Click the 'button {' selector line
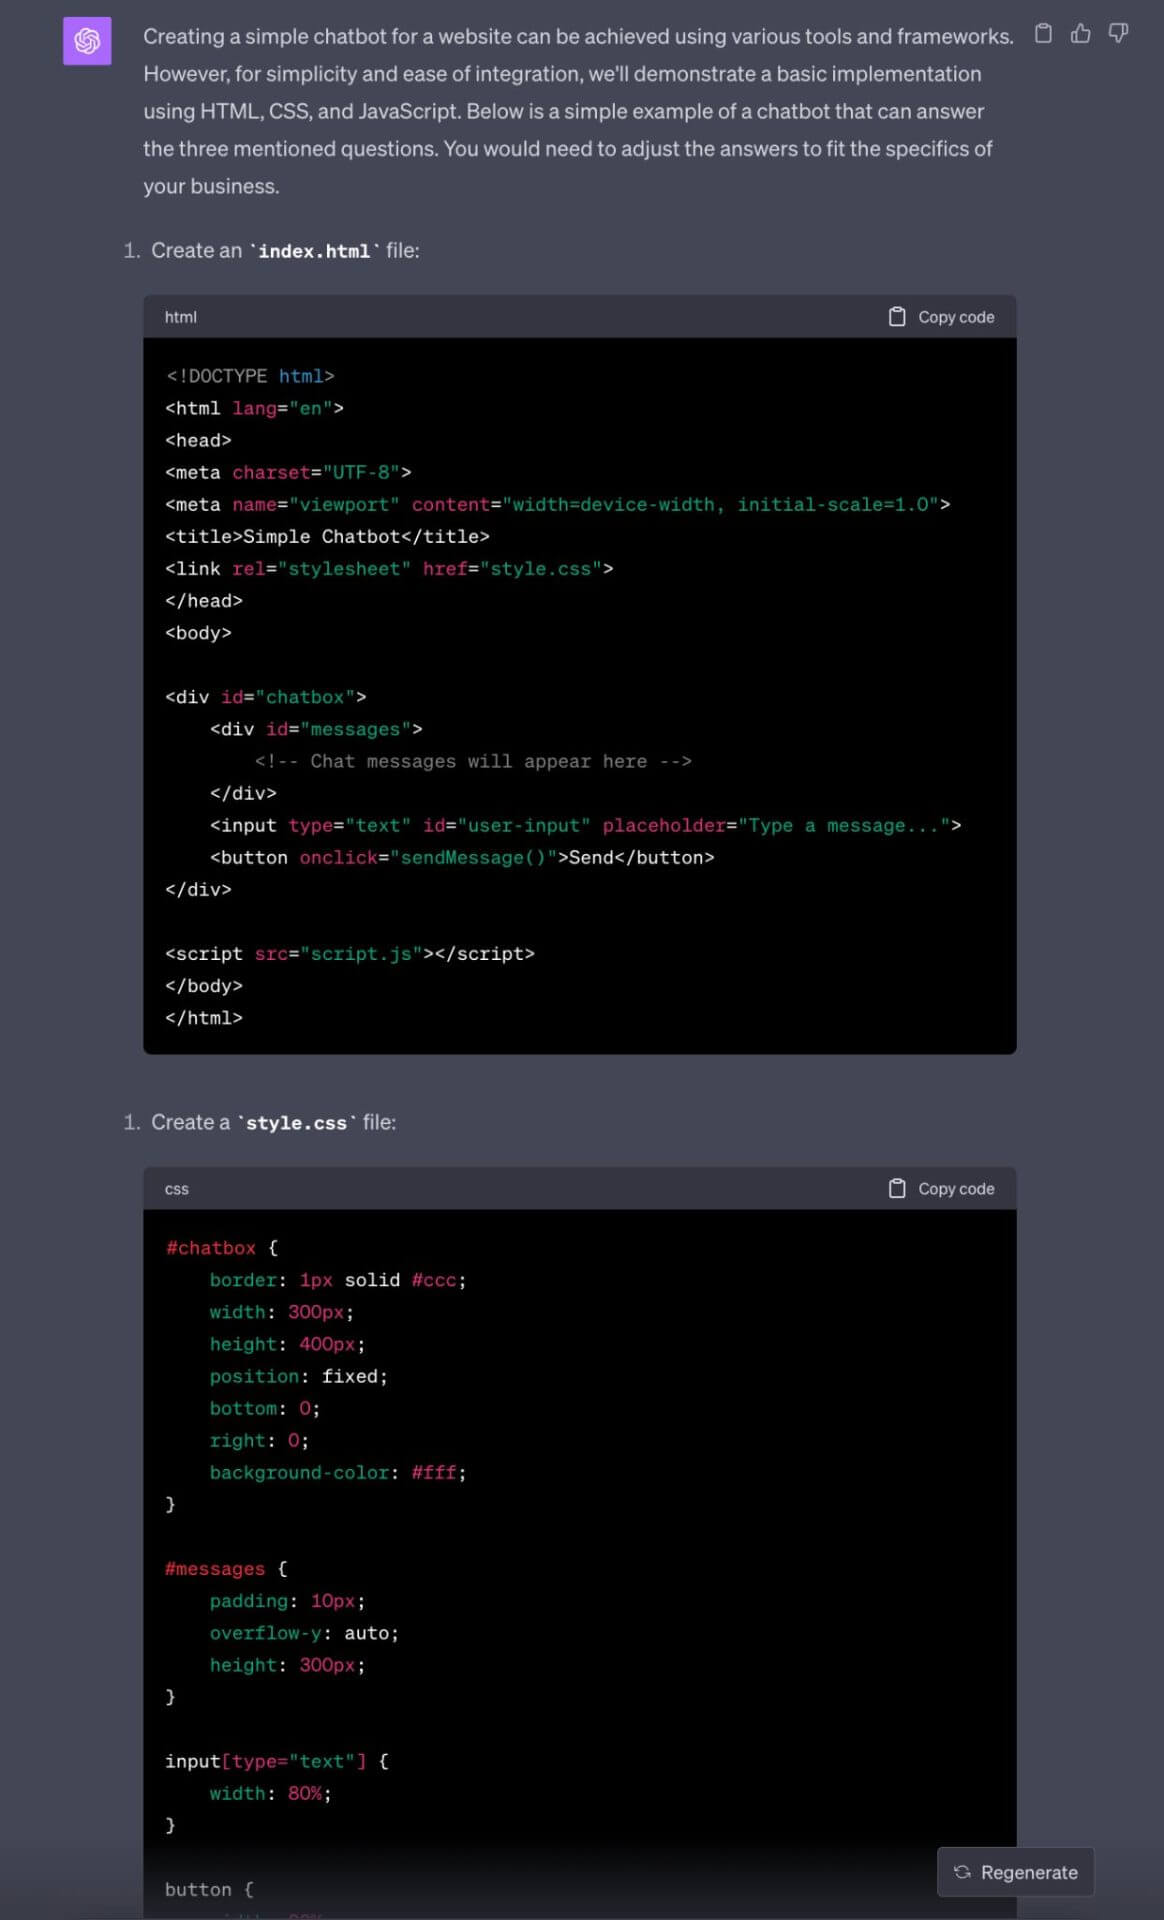This screenshot has width=1164, height=1920. pyautogui.click(x=209, y=1889)
